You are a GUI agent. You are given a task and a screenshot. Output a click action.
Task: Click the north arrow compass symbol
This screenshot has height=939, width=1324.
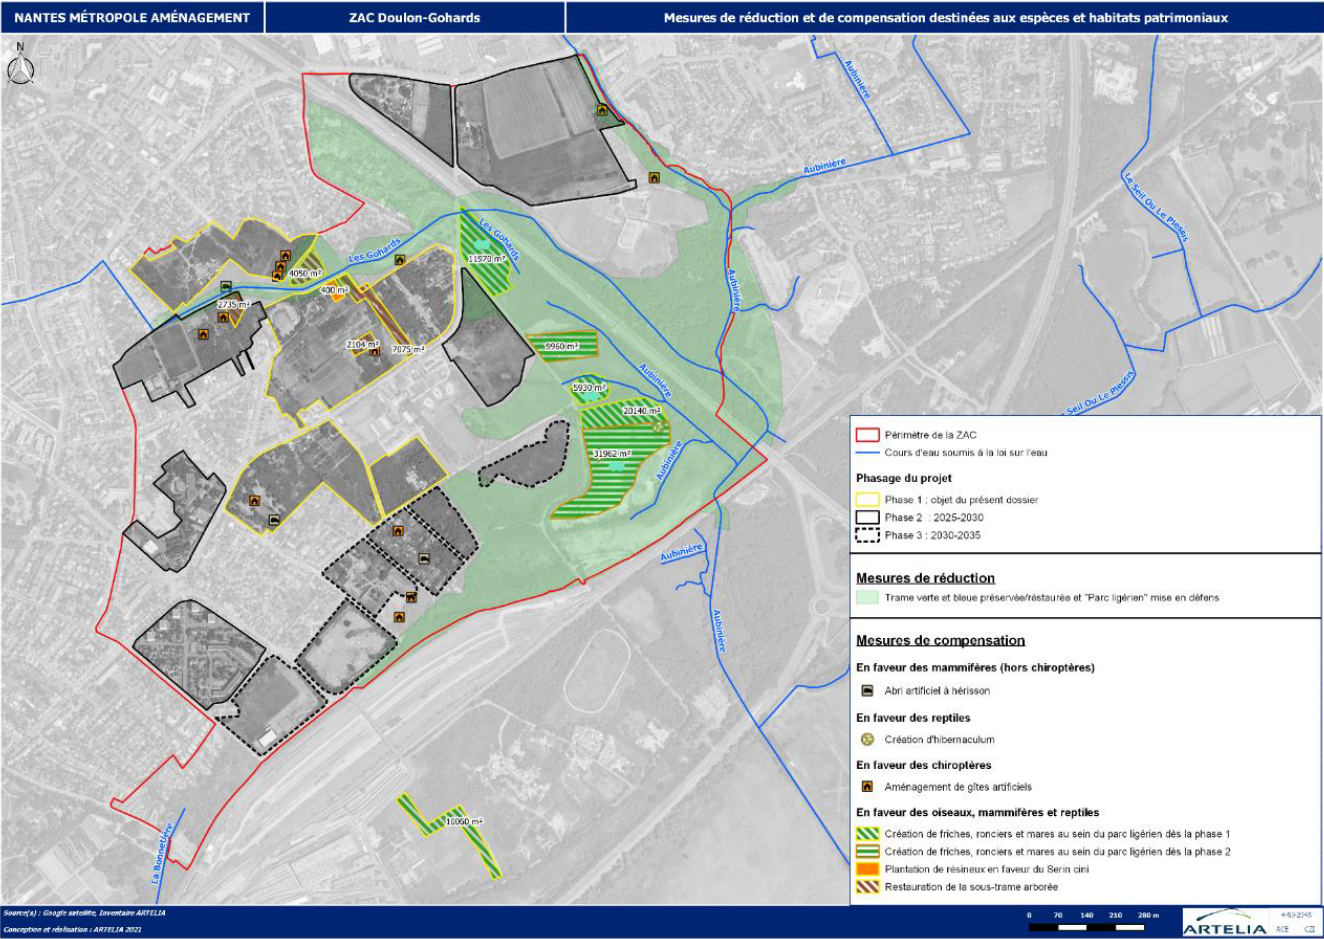coord(20,66)
